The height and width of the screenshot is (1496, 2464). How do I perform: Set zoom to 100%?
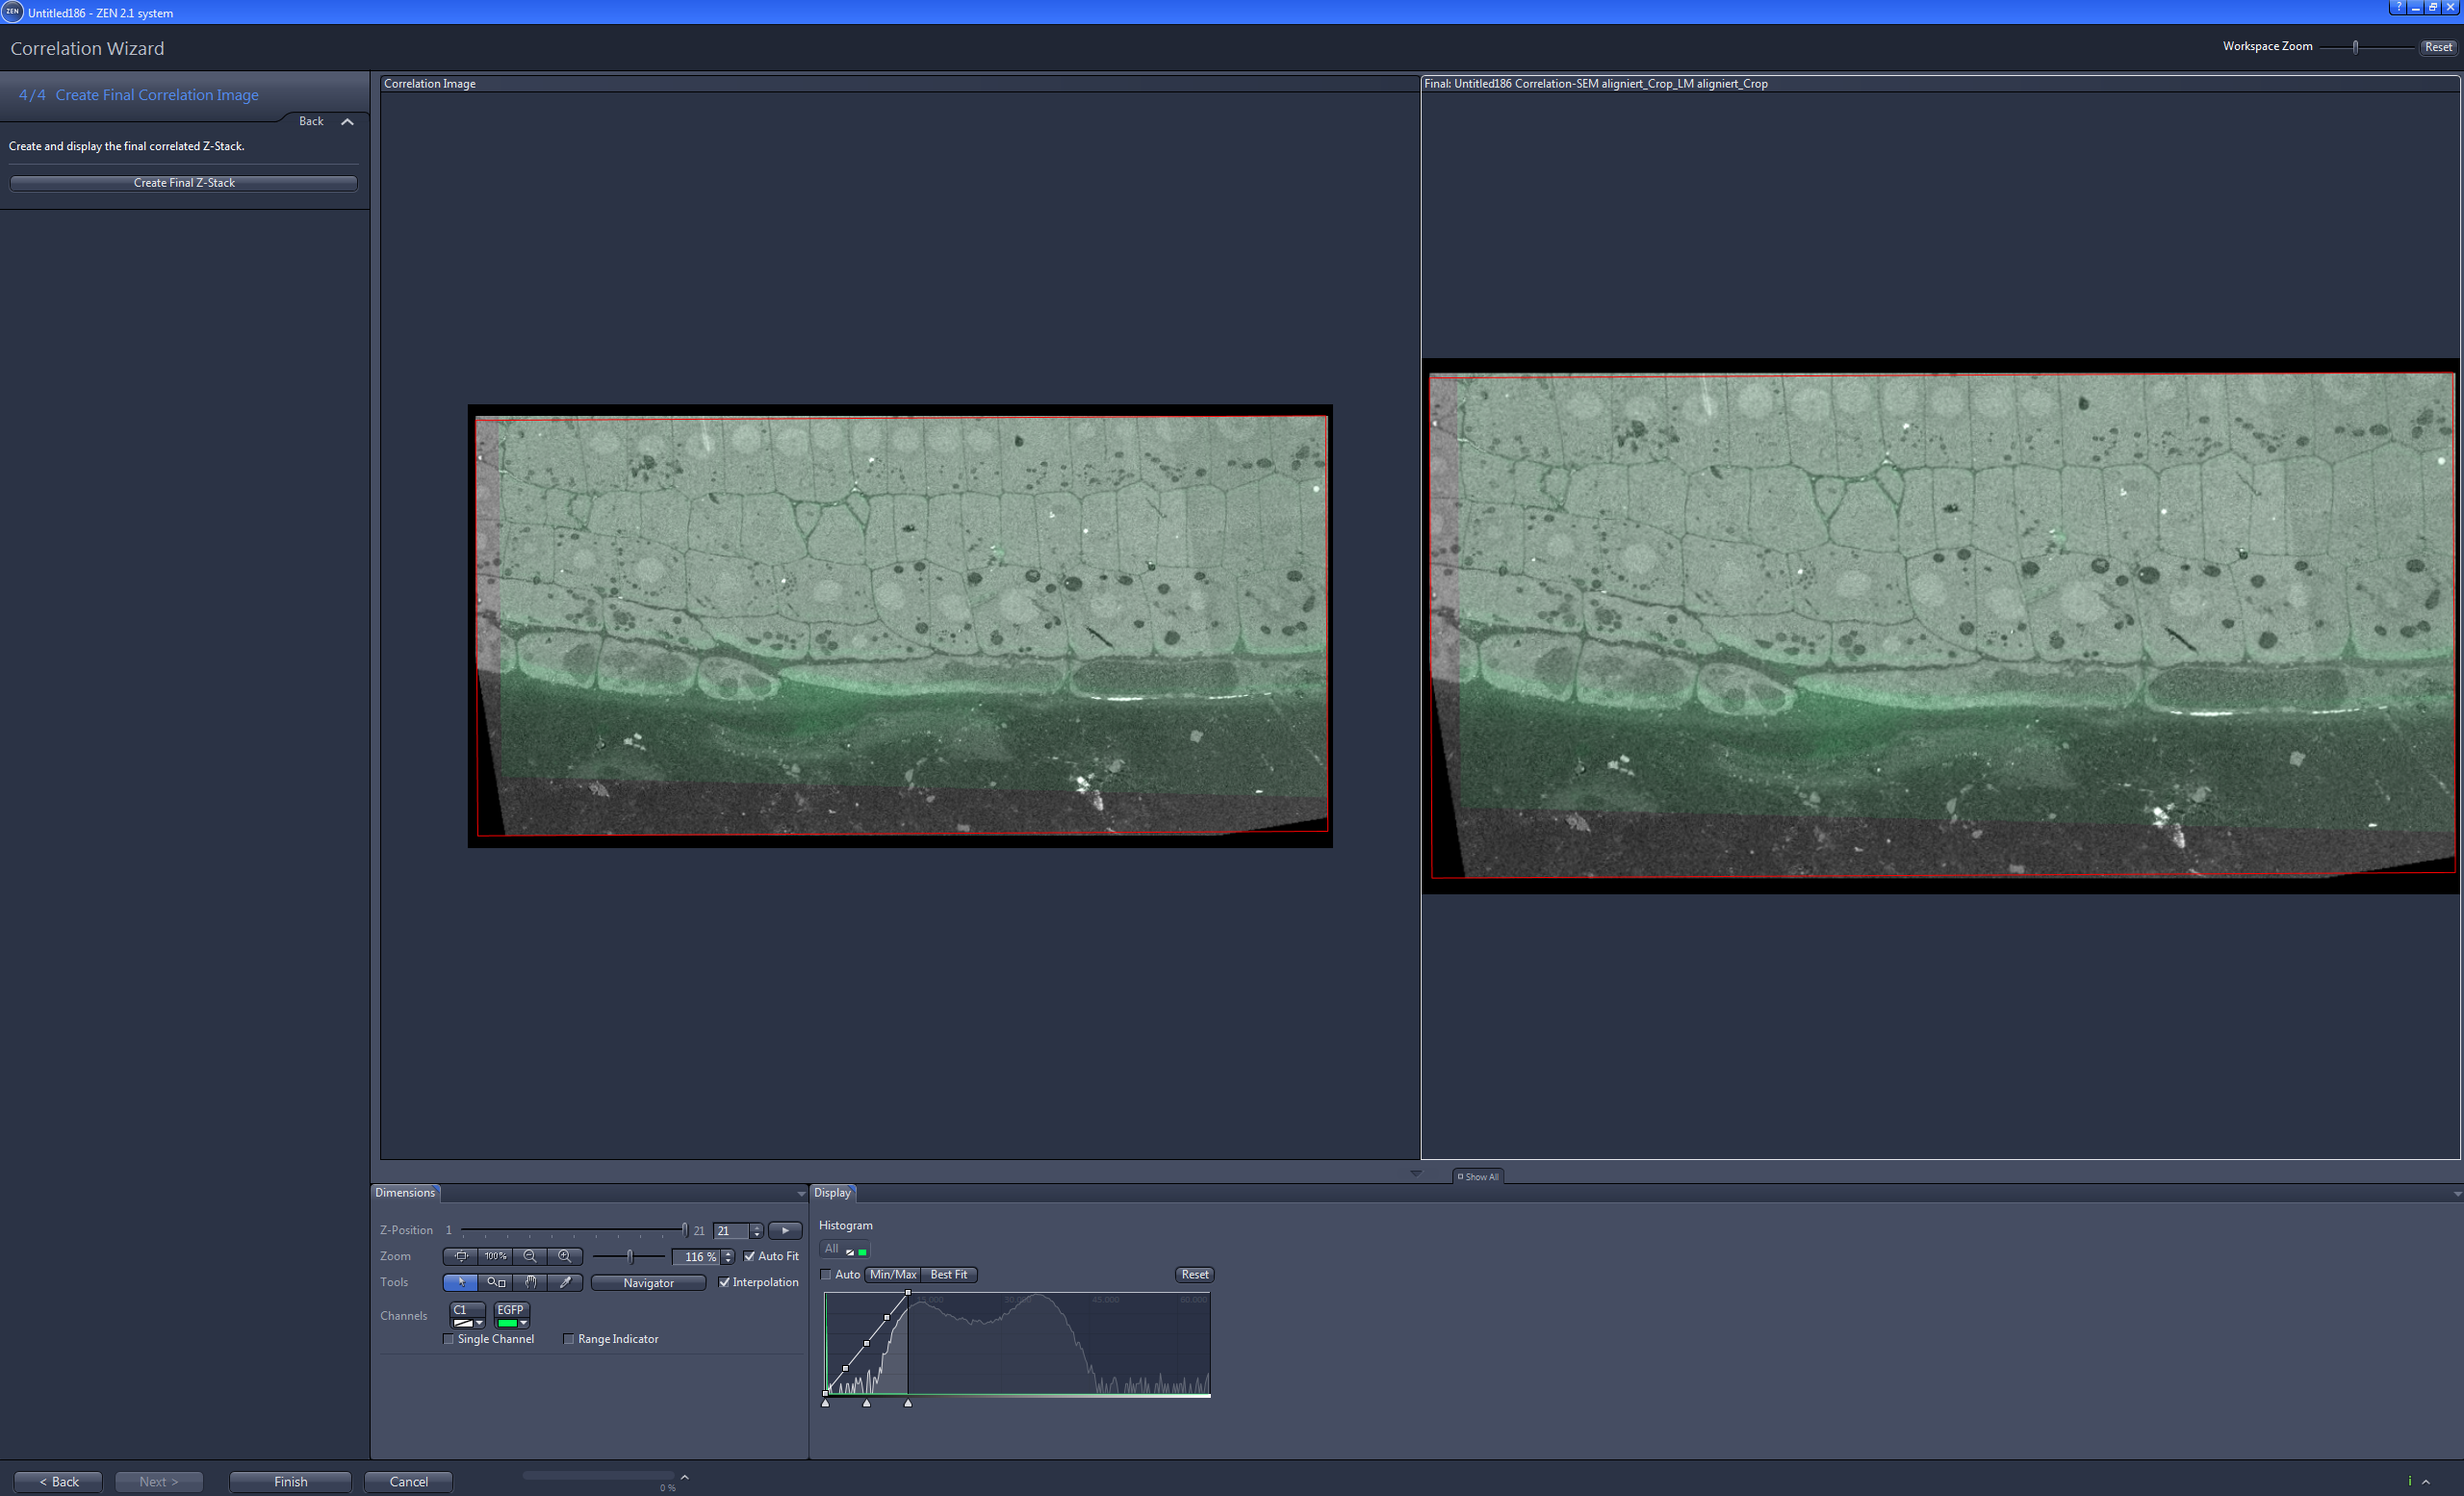point(495,1256)
